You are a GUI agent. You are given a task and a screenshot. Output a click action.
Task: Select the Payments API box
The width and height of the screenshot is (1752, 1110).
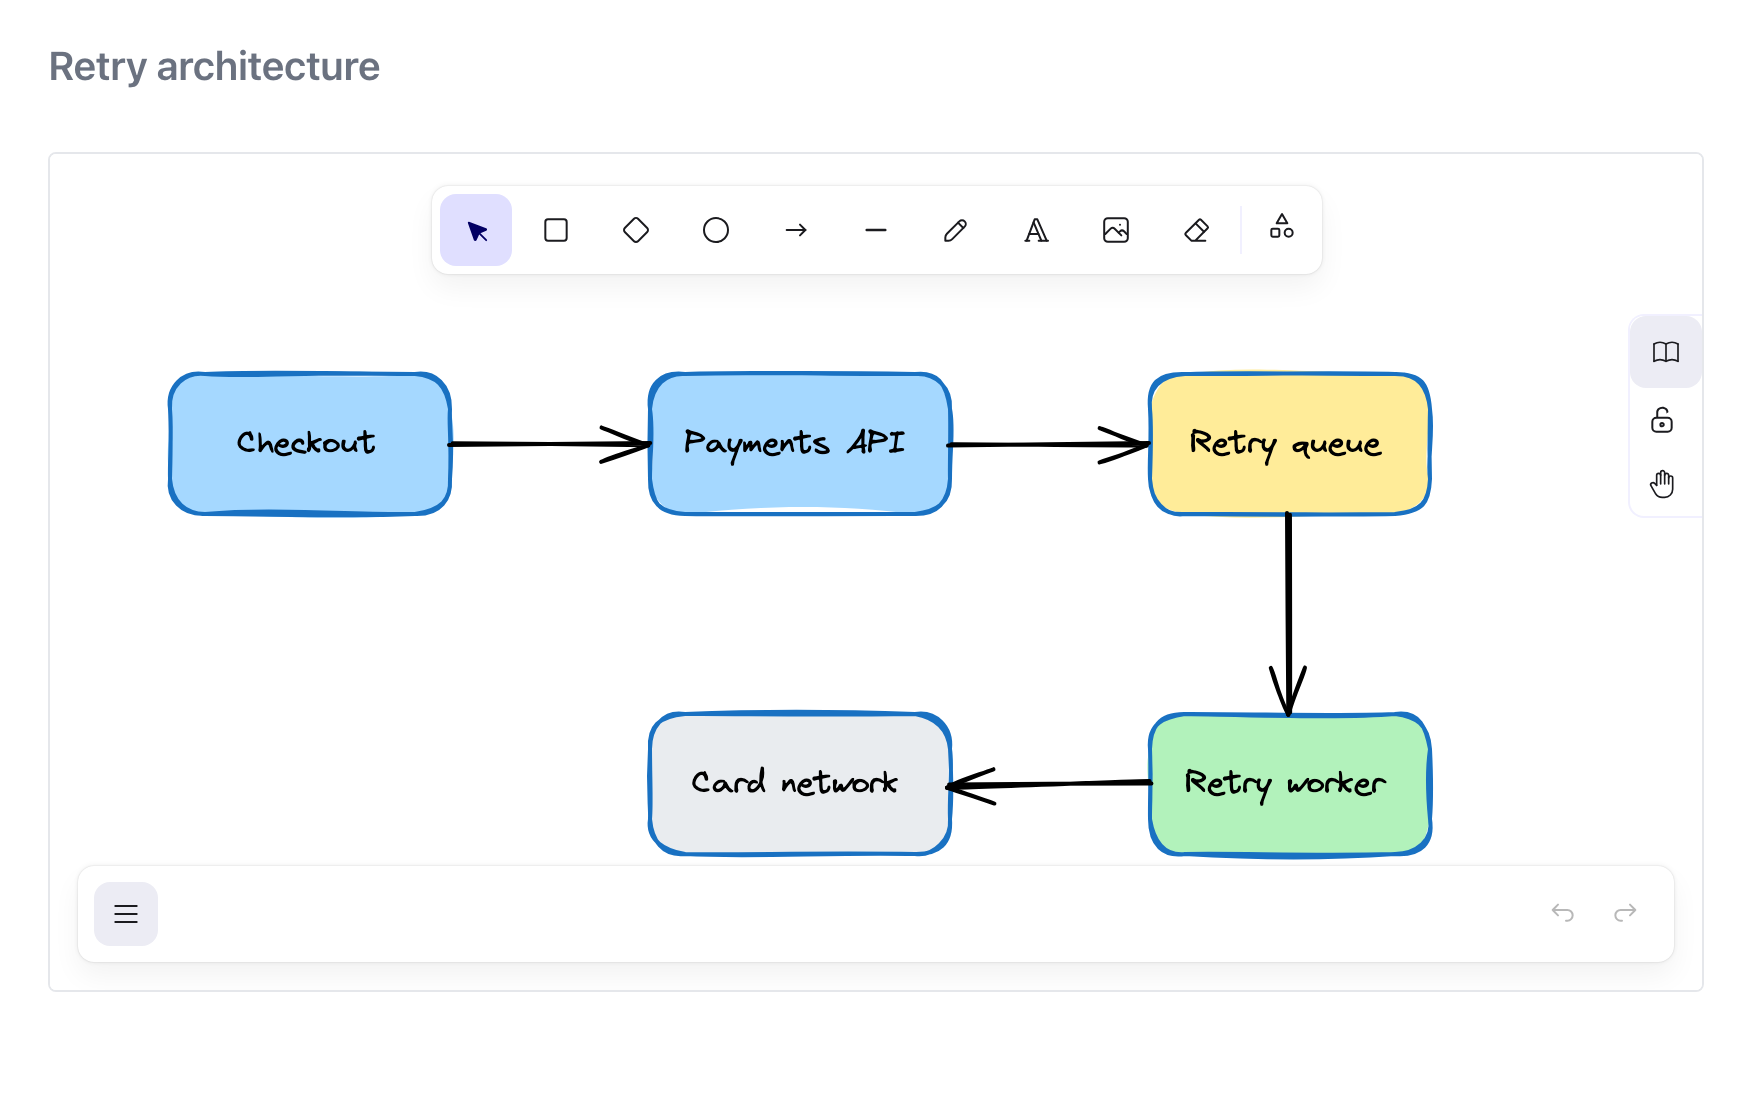click(800, 444)
